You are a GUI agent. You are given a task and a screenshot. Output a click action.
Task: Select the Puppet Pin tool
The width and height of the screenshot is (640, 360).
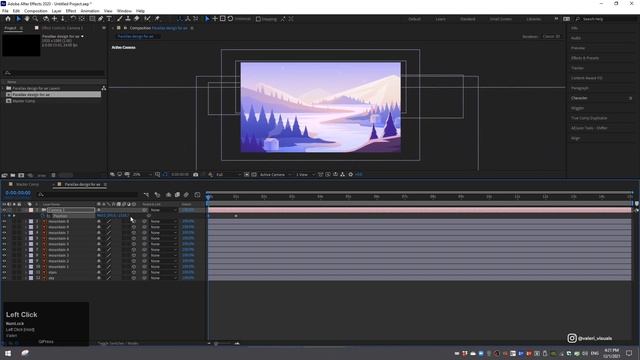point(157,19)
